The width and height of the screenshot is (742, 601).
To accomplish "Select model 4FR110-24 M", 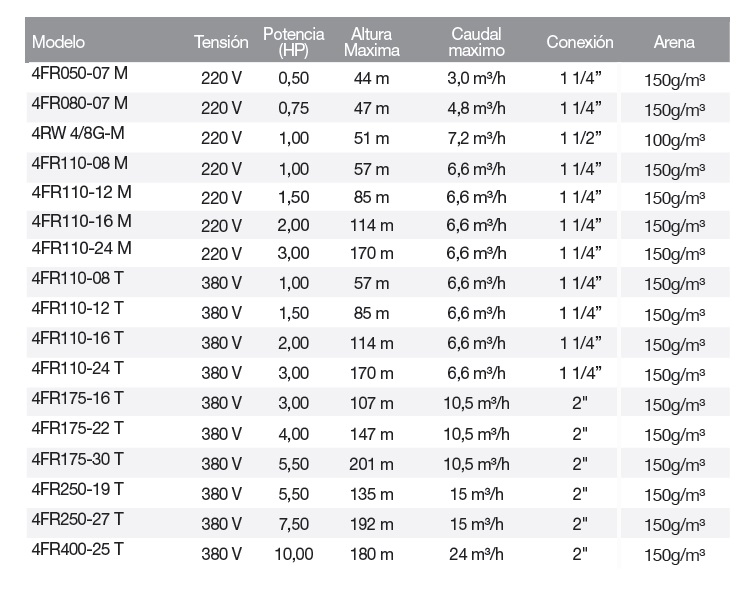I will pos(81,248).
